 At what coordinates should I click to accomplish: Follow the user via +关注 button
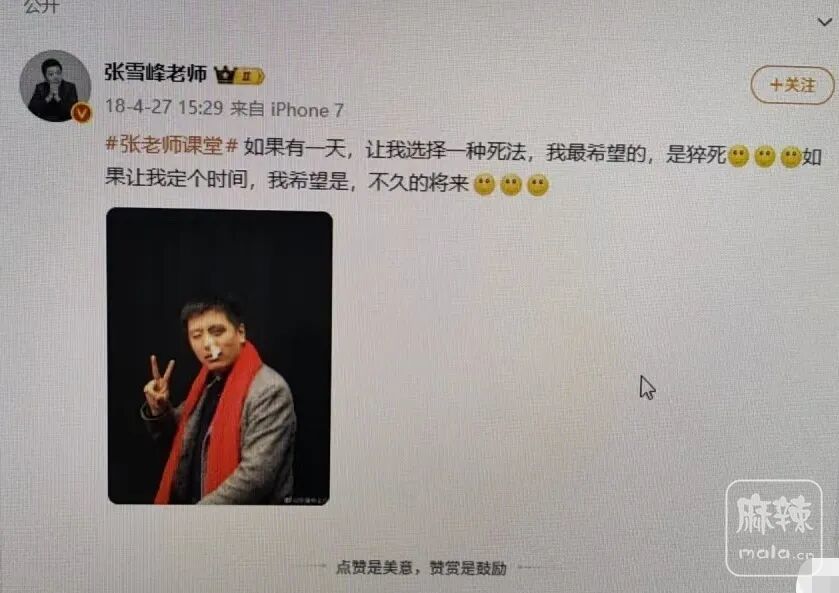click(x=792, y=85)
